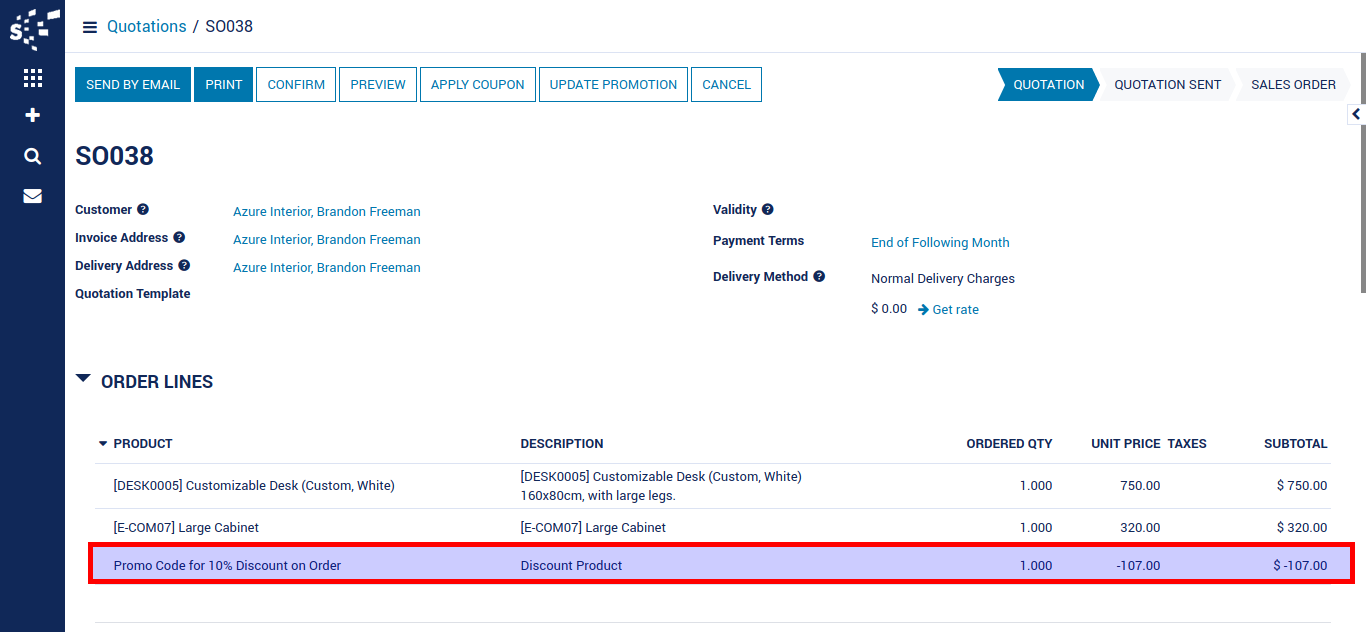Click the help icon next to Validity

click(767, 210)
